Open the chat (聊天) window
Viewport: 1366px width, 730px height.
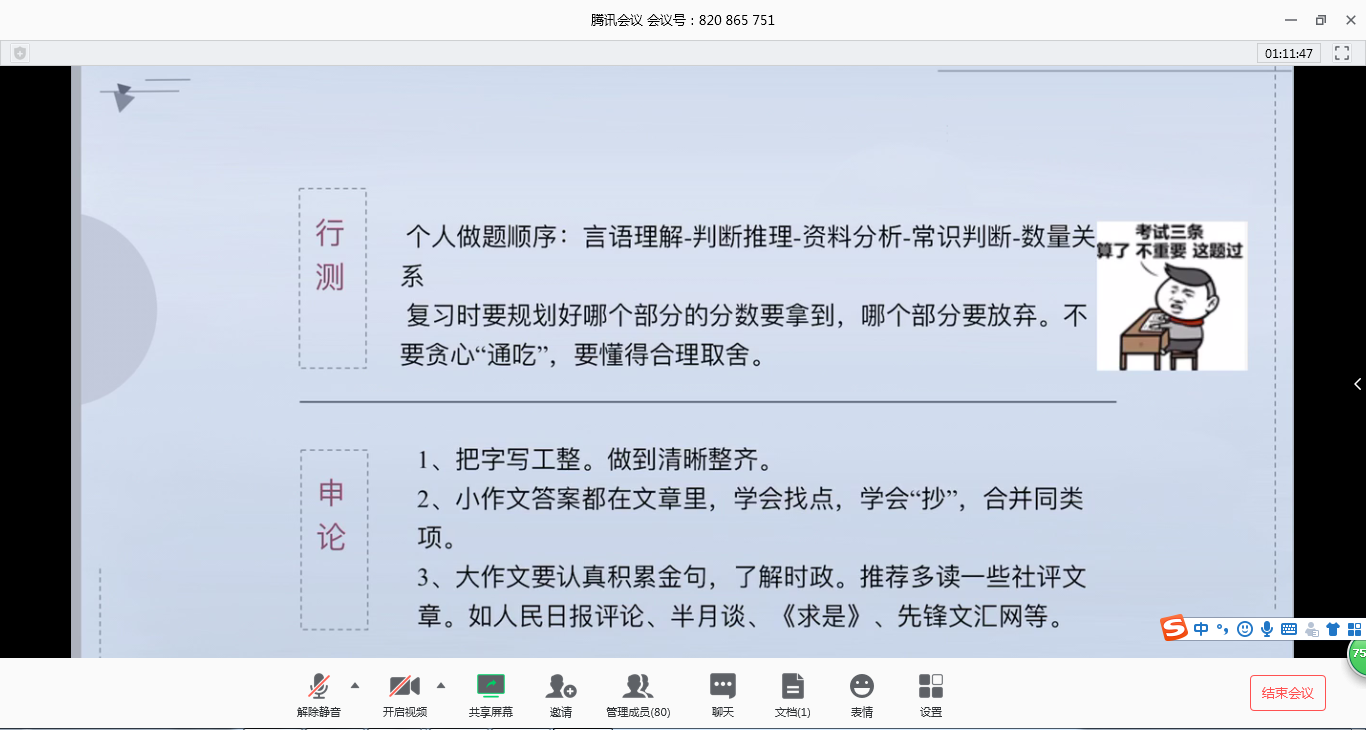click(x=723, y=687)
